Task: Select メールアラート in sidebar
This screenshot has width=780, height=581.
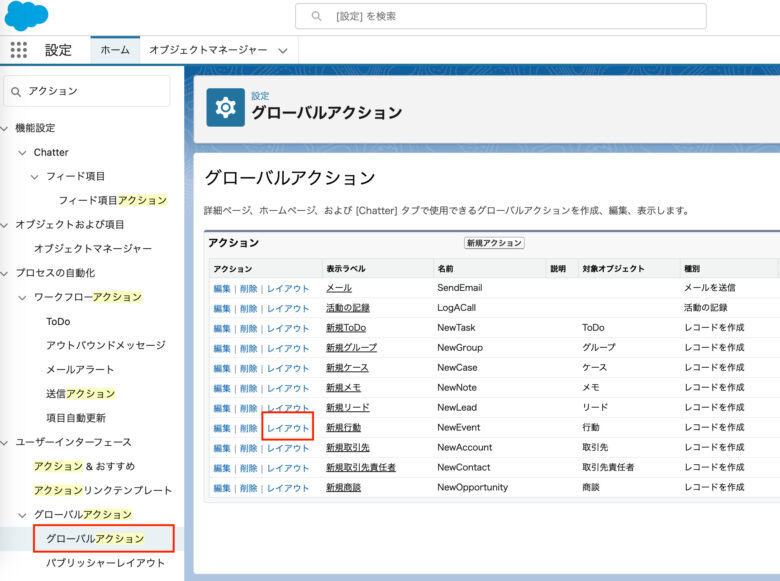Action: 80,370
